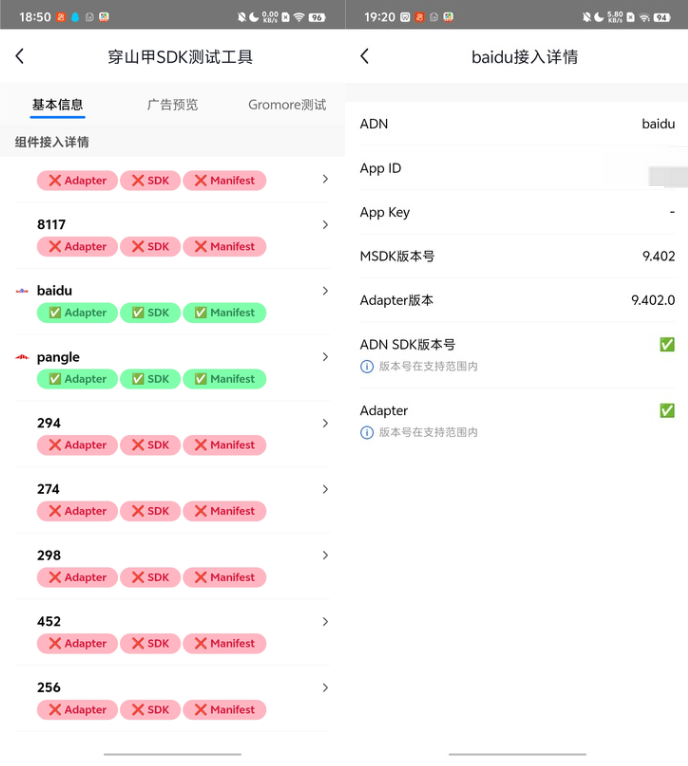Tap the baidu logo icon
This screenshot has height=766, width=688.
pos(22,291)
